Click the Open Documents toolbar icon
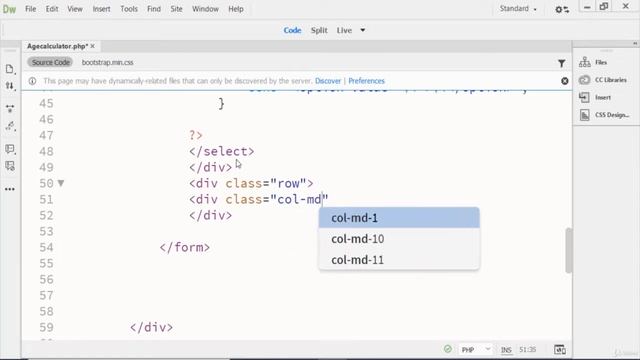 pyautogui.click(x=10, y=69)
